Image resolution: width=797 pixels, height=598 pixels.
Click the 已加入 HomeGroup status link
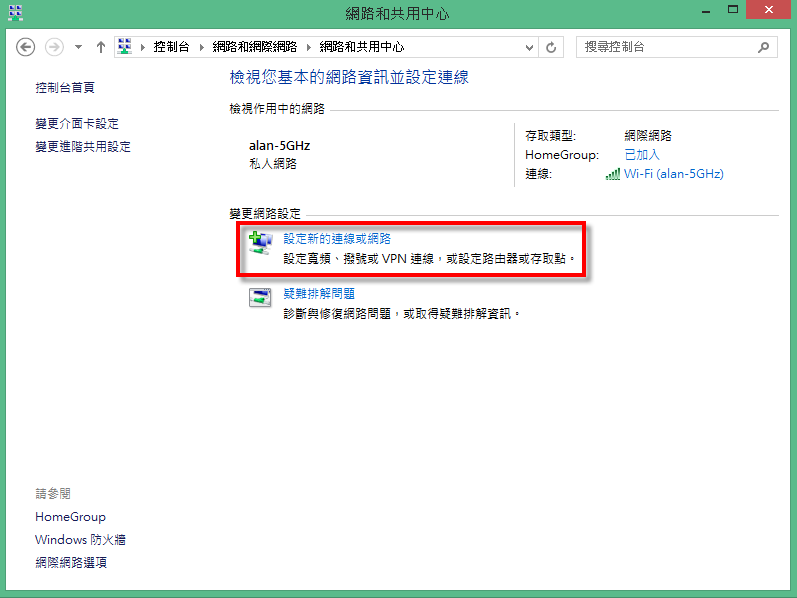click(x=642, y=155)
